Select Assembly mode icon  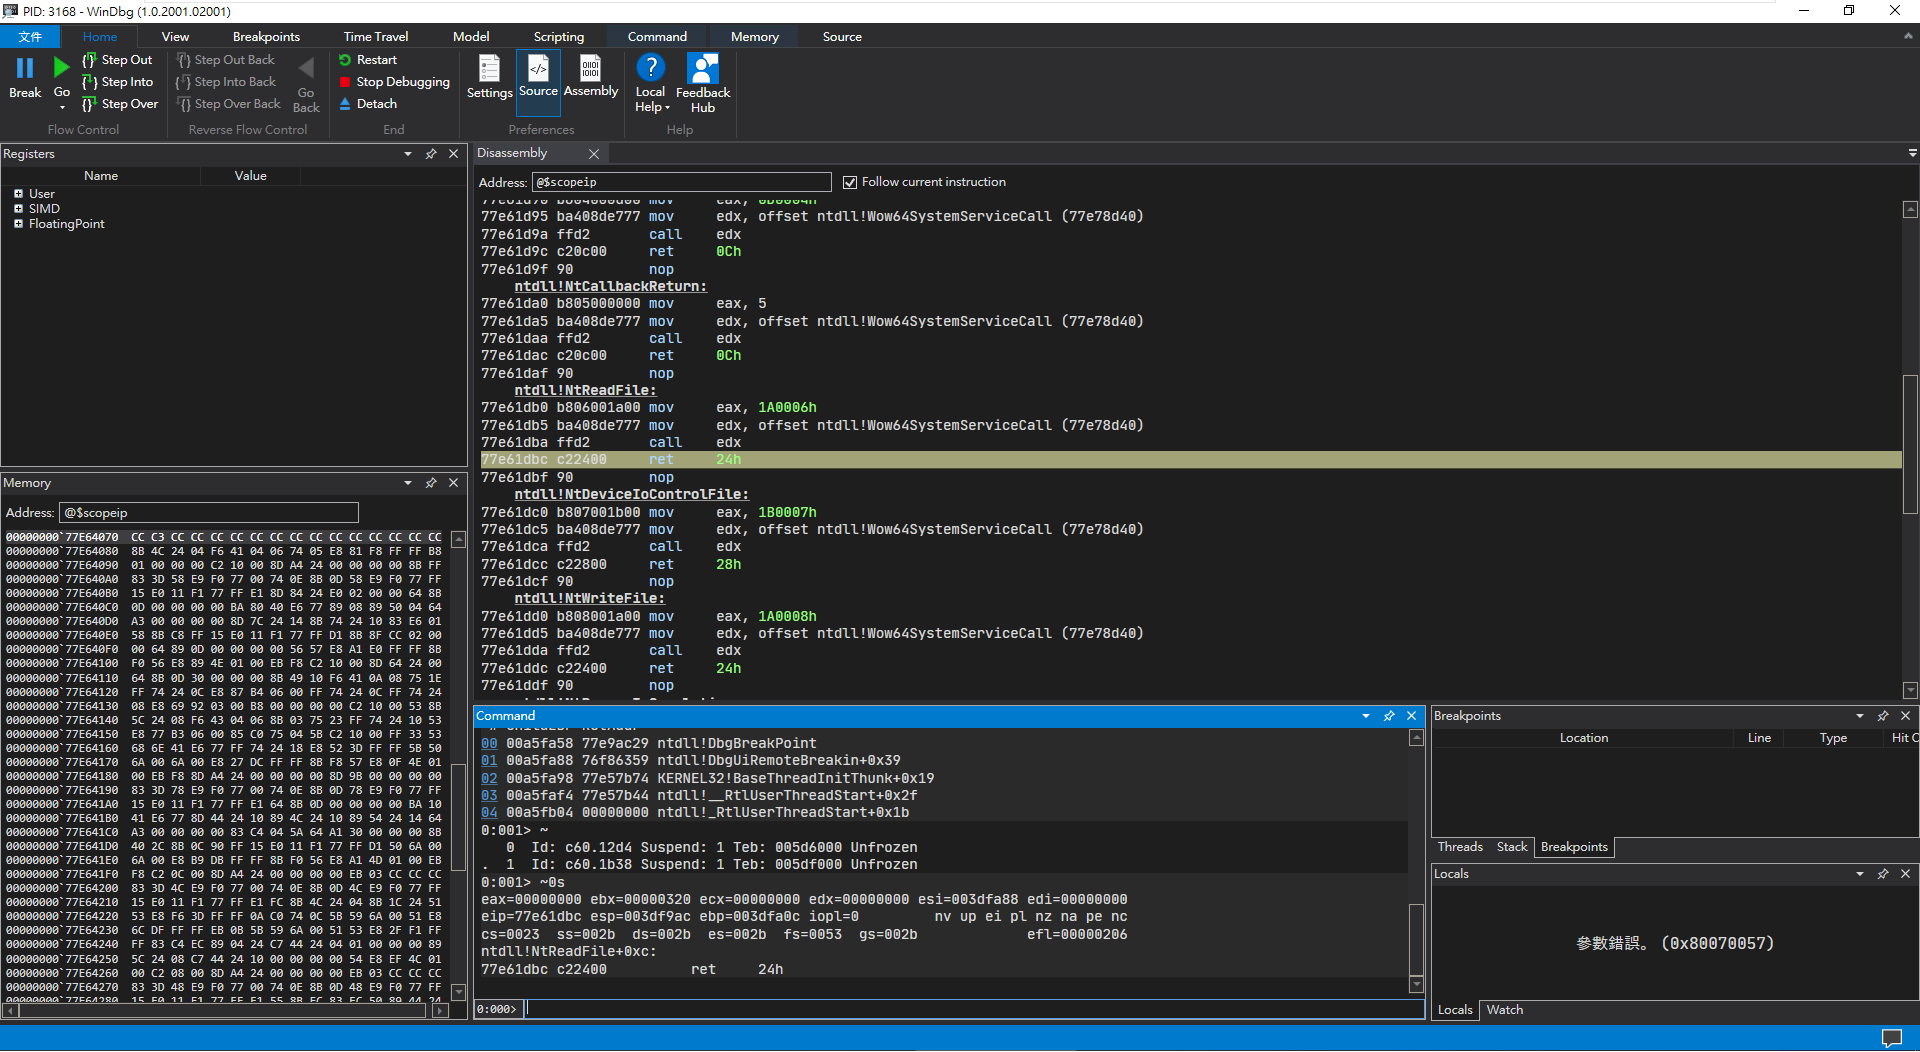tap(591, 68)
